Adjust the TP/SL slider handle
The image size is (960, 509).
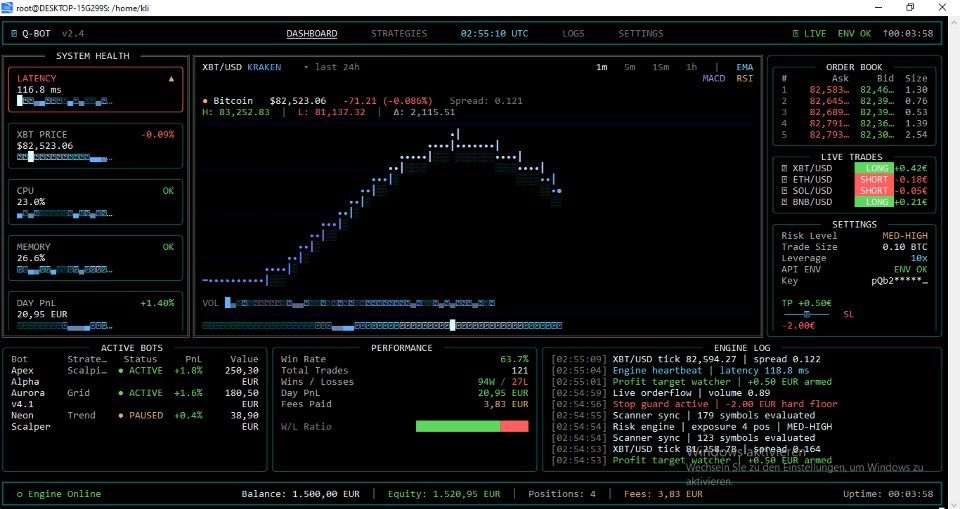807,314
